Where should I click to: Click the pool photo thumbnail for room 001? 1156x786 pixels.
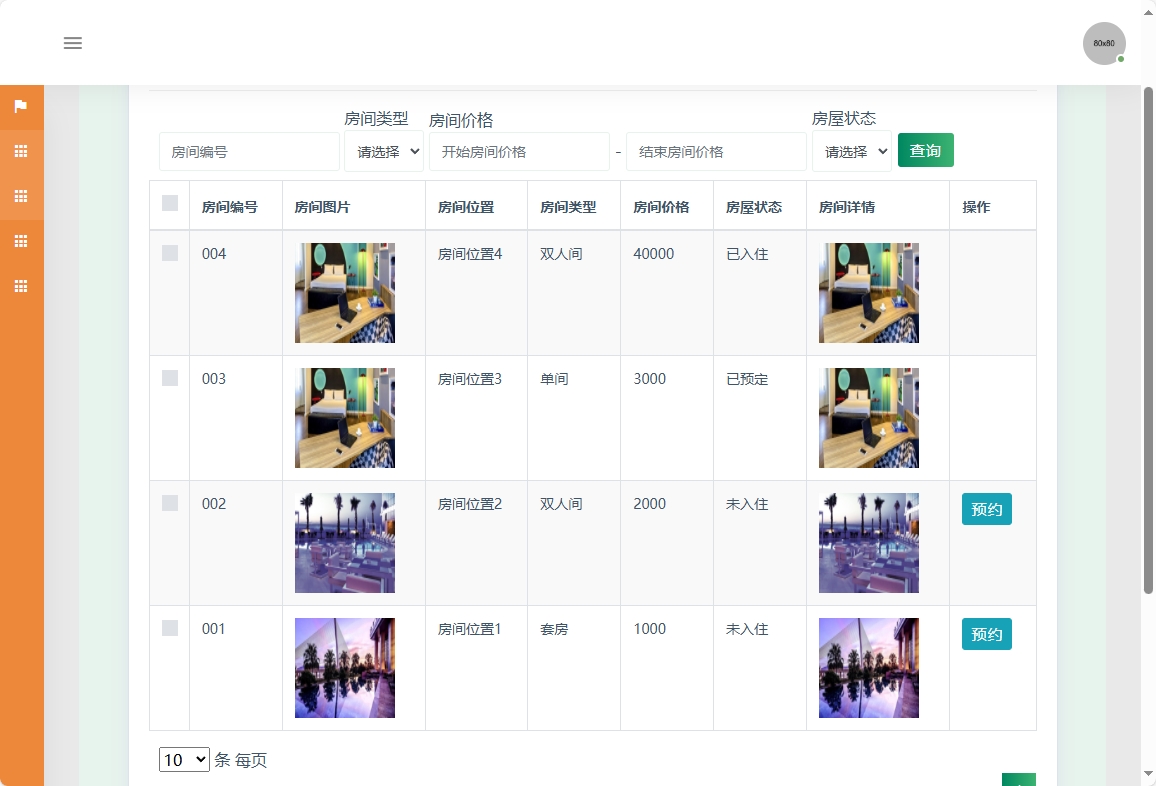click(344, 667)
